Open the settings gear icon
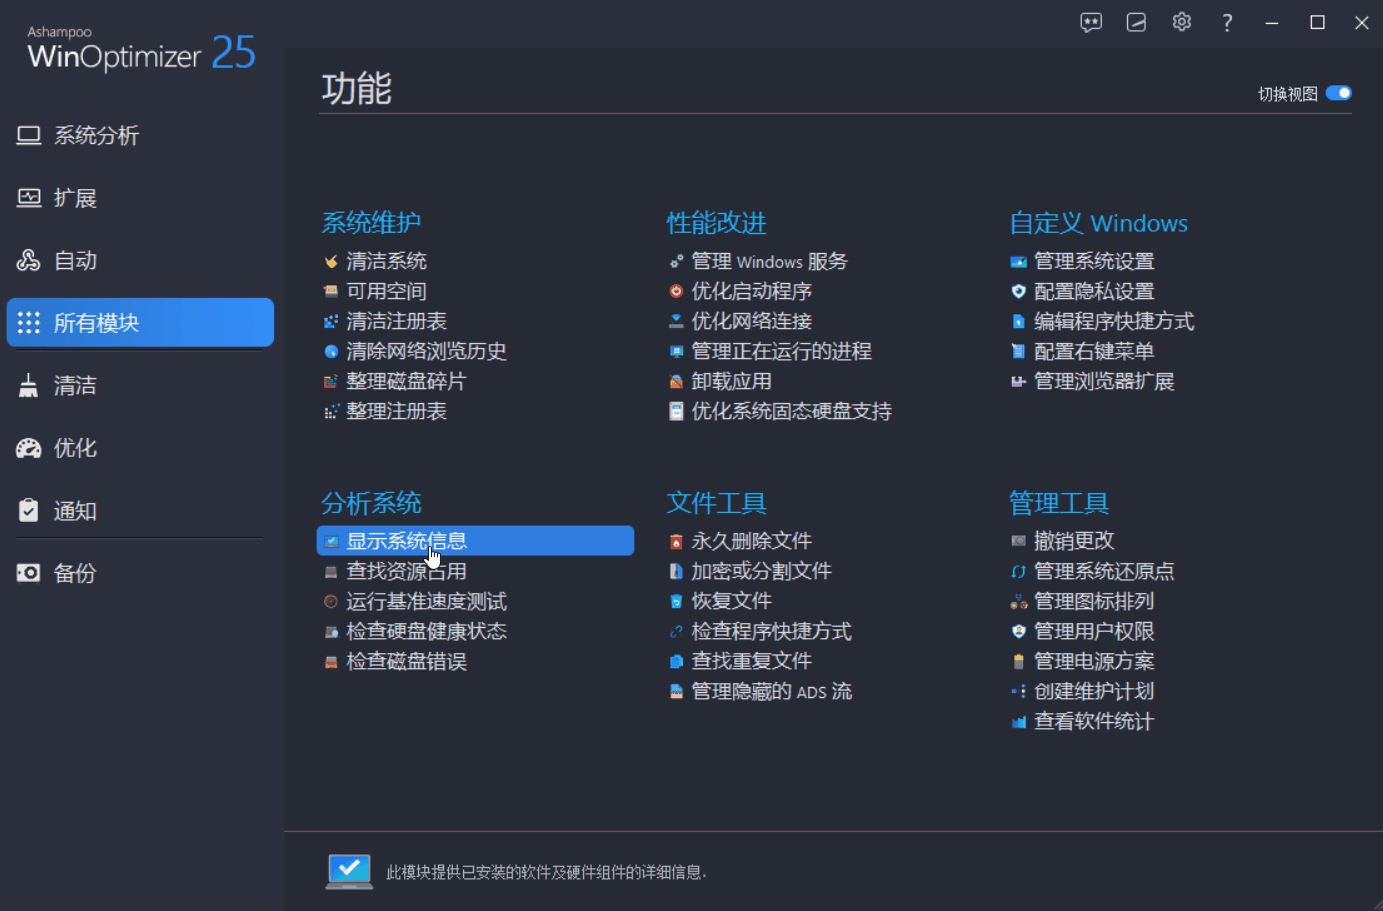 coord(1181,22)
